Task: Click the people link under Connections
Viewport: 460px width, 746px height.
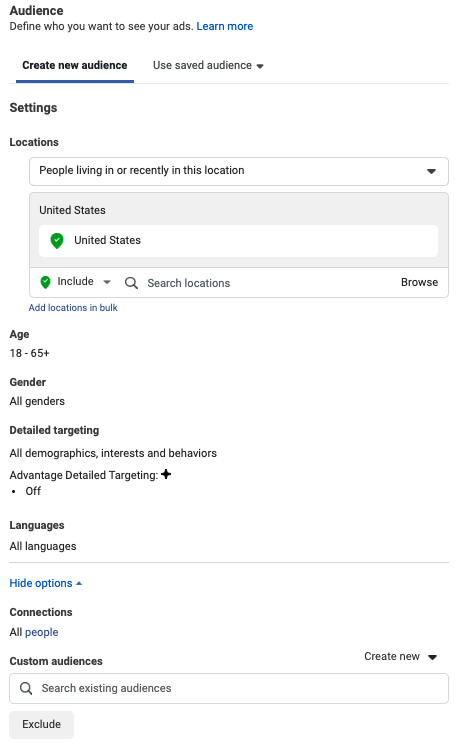Action: click(42, 633)
